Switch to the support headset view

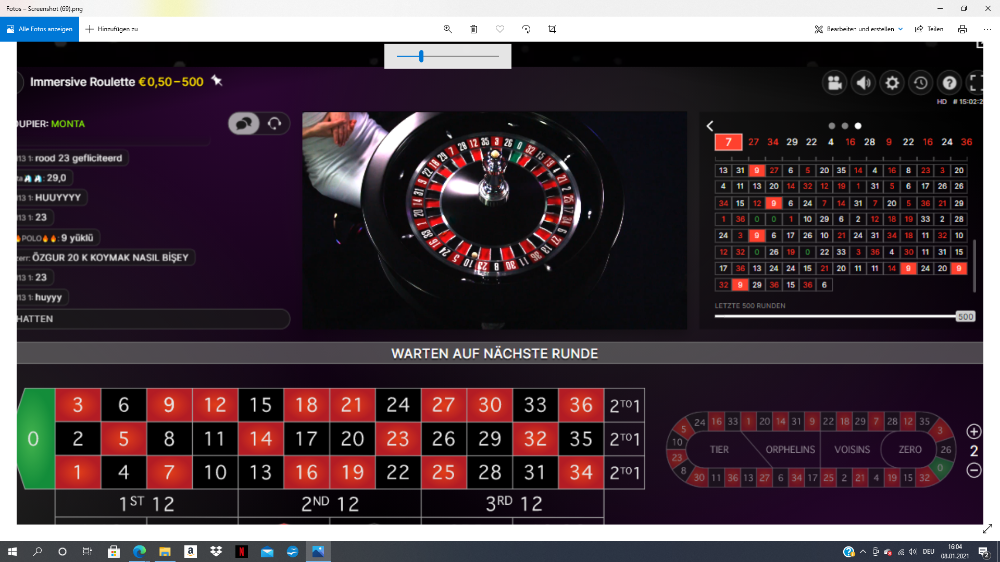274,123
